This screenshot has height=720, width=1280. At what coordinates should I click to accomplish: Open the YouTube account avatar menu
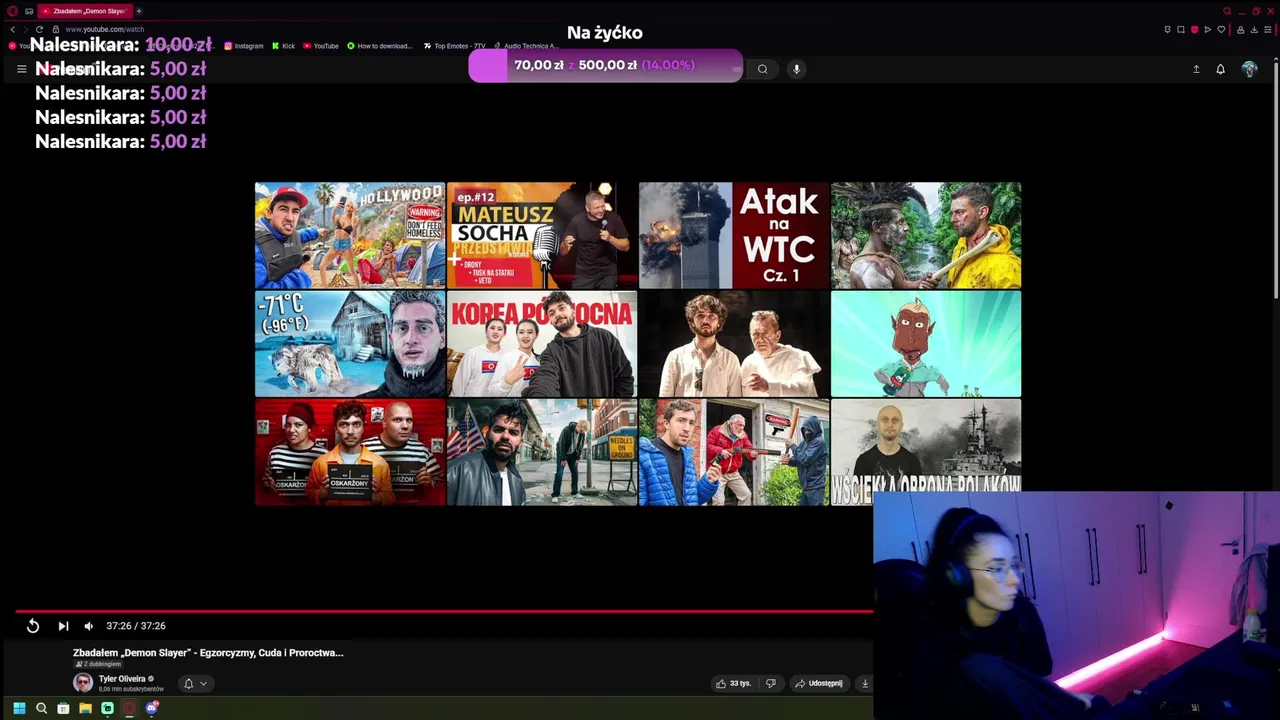point(1250,69)
